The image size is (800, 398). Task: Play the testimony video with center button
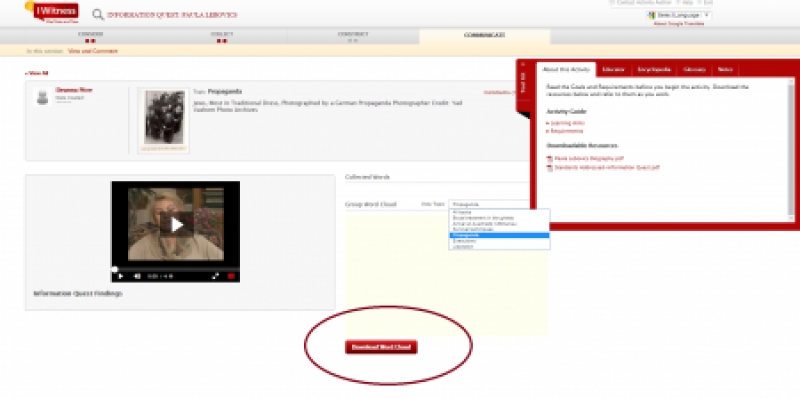(176, 225)
